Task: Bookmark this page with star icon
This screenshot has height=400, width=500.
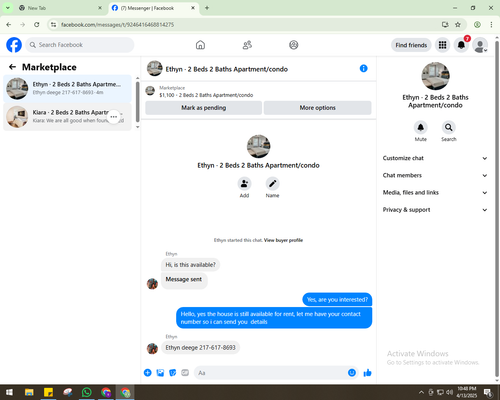Action: pos(458,25)
